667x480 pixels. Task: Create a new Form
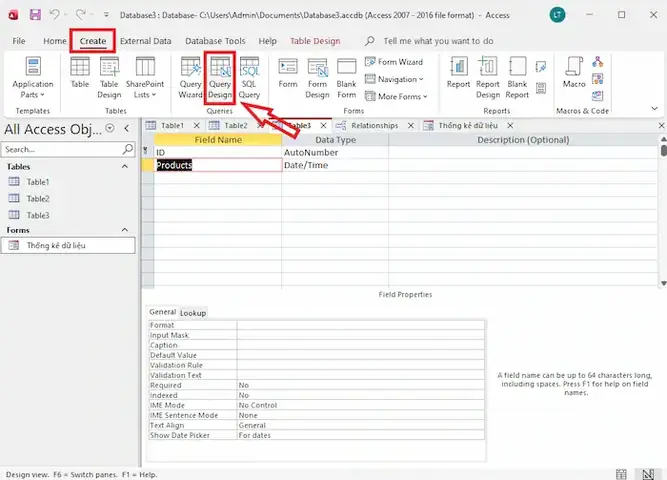[288, 72]
